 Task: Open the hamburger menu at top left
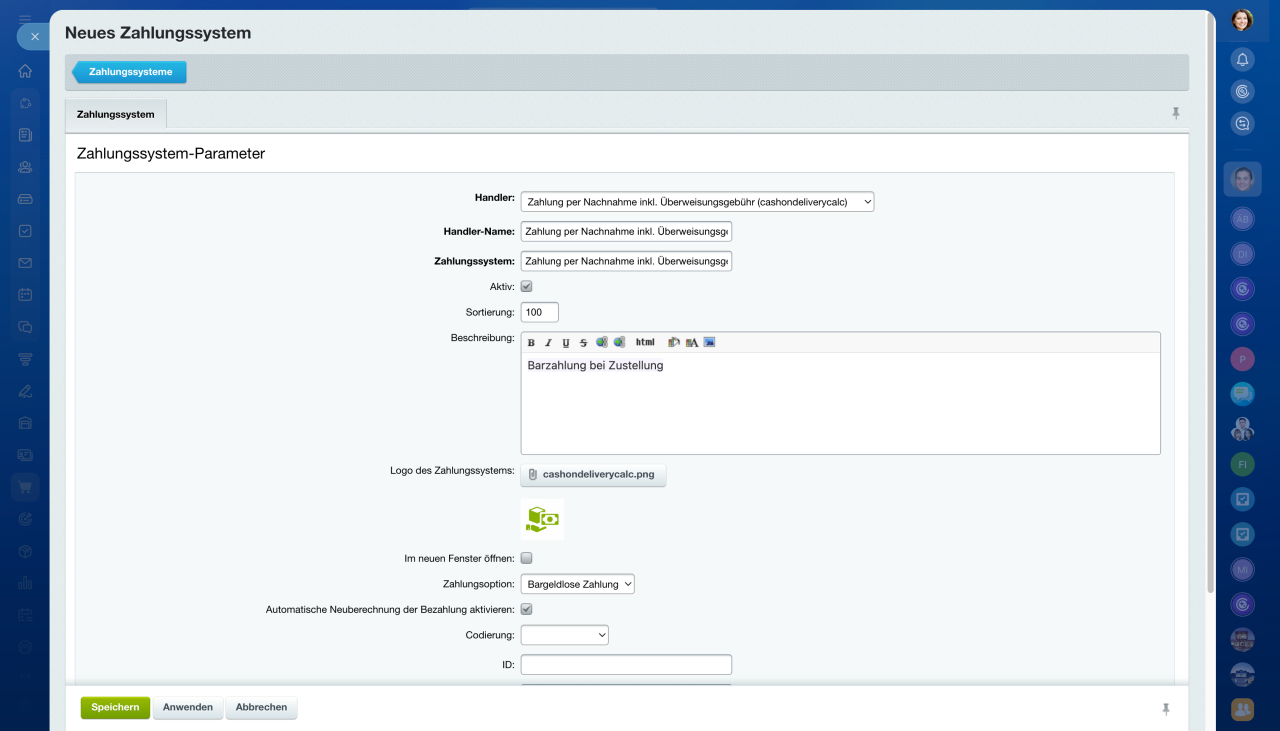click(x=25, y=19)
